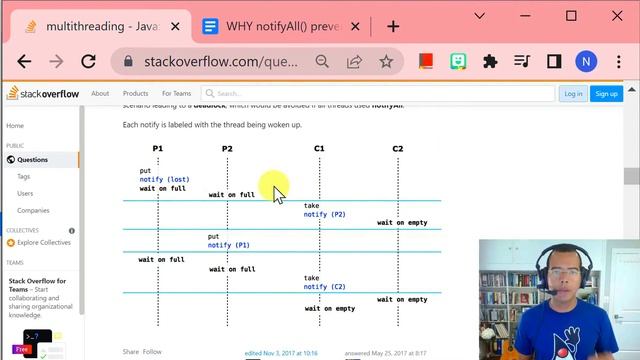This screenshot has width=640, height=360.
Task: Go to Stack Overflow logo home
Action: [43, 93]
